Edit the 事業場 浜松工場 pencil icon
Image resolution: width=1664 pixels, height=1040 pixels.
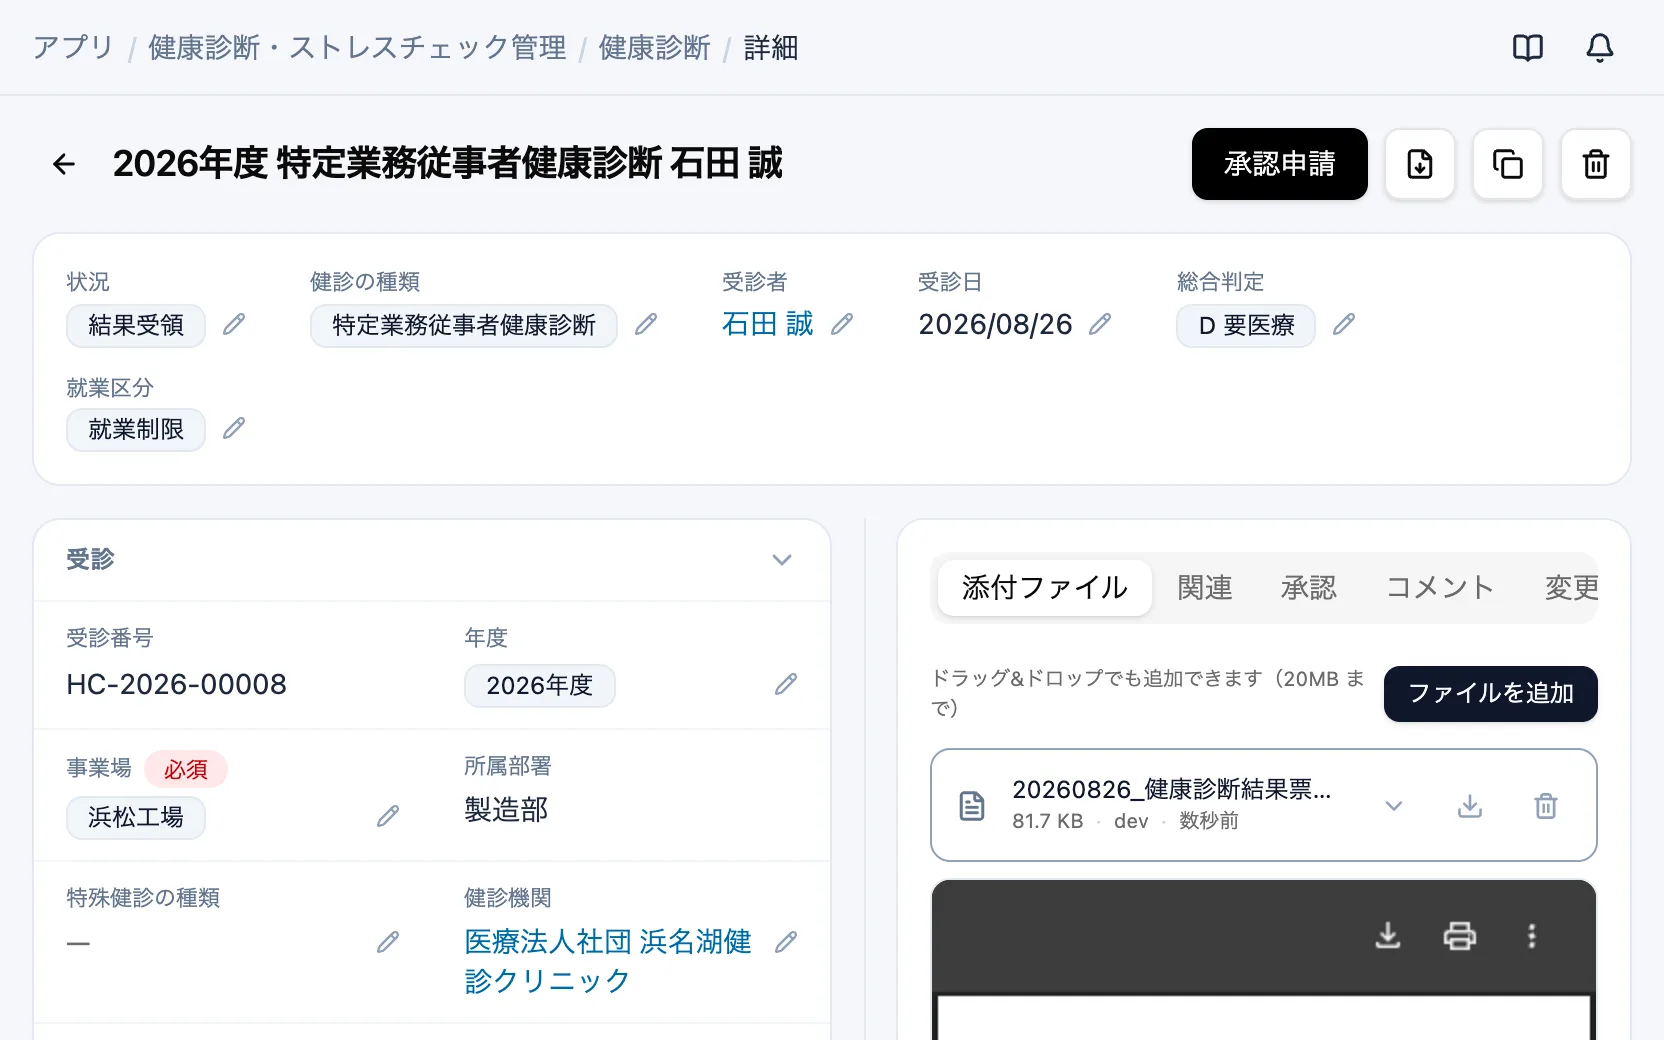click(388, 816)
